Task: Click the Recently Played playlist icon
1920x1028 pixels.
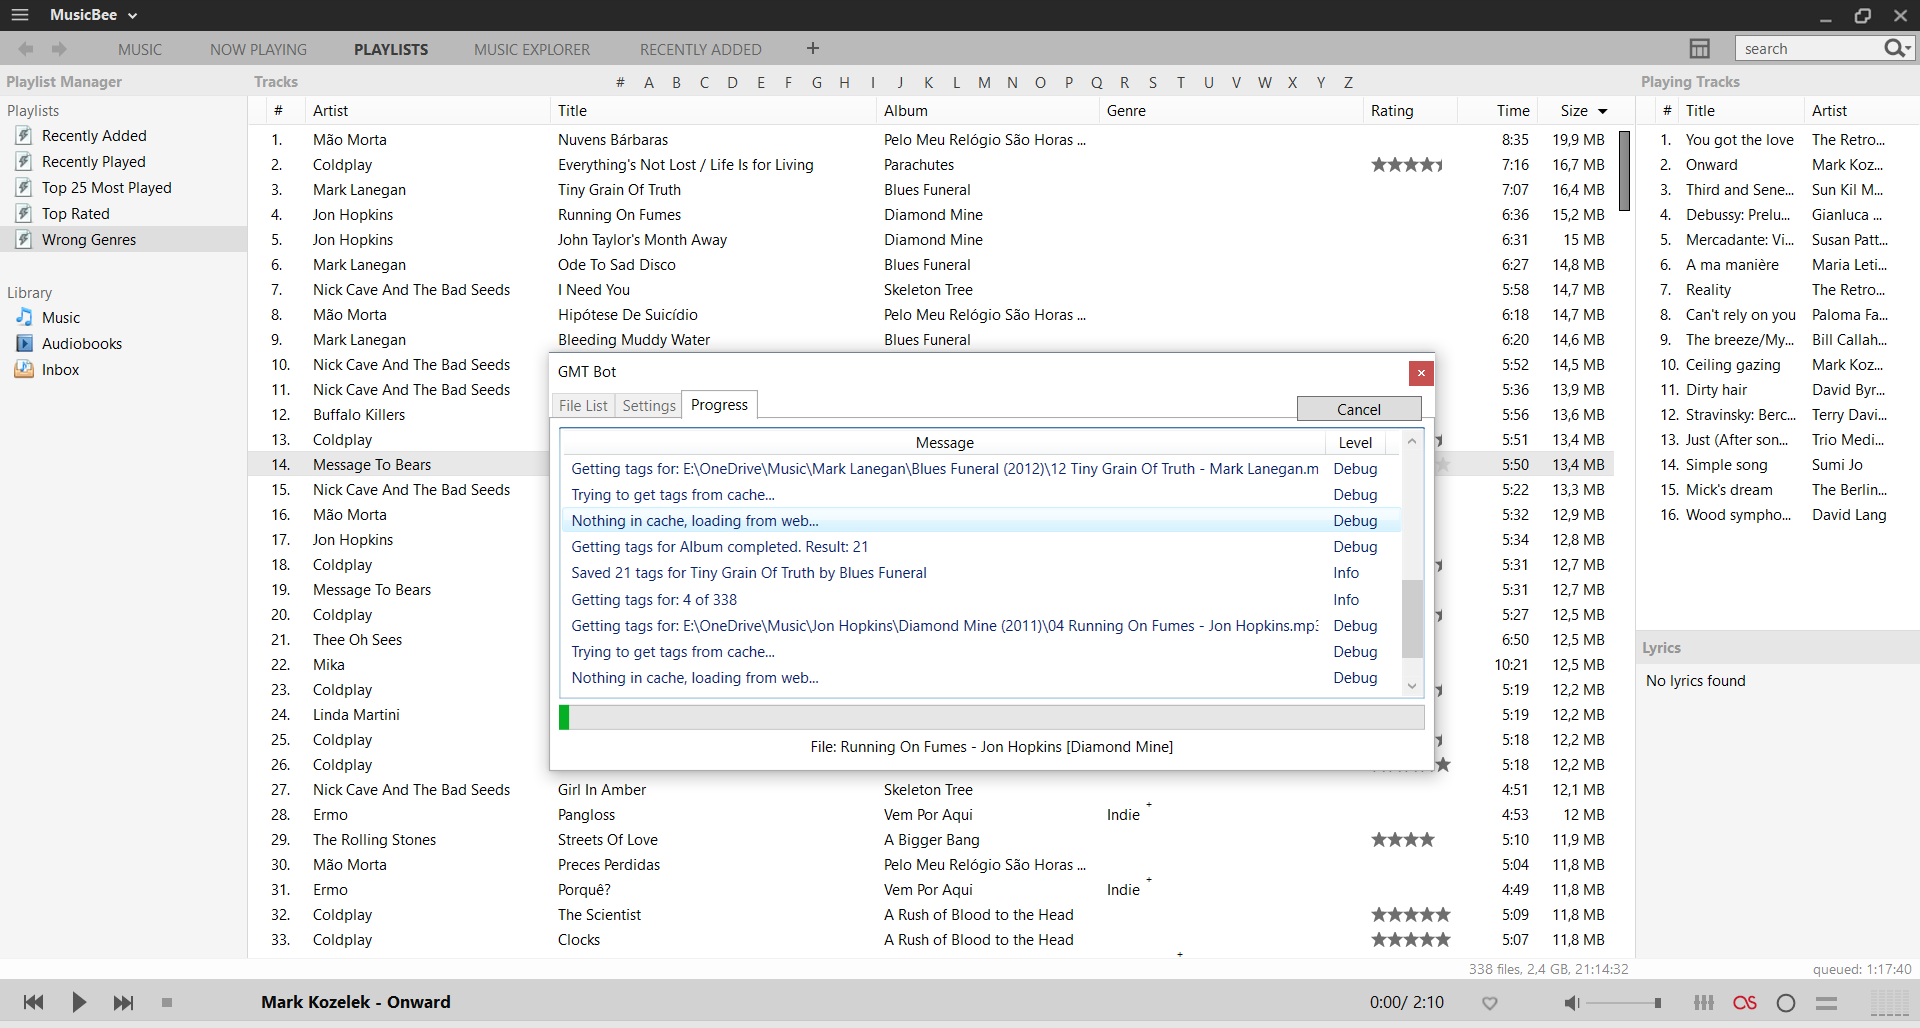Action: click(x=24, y=161)
